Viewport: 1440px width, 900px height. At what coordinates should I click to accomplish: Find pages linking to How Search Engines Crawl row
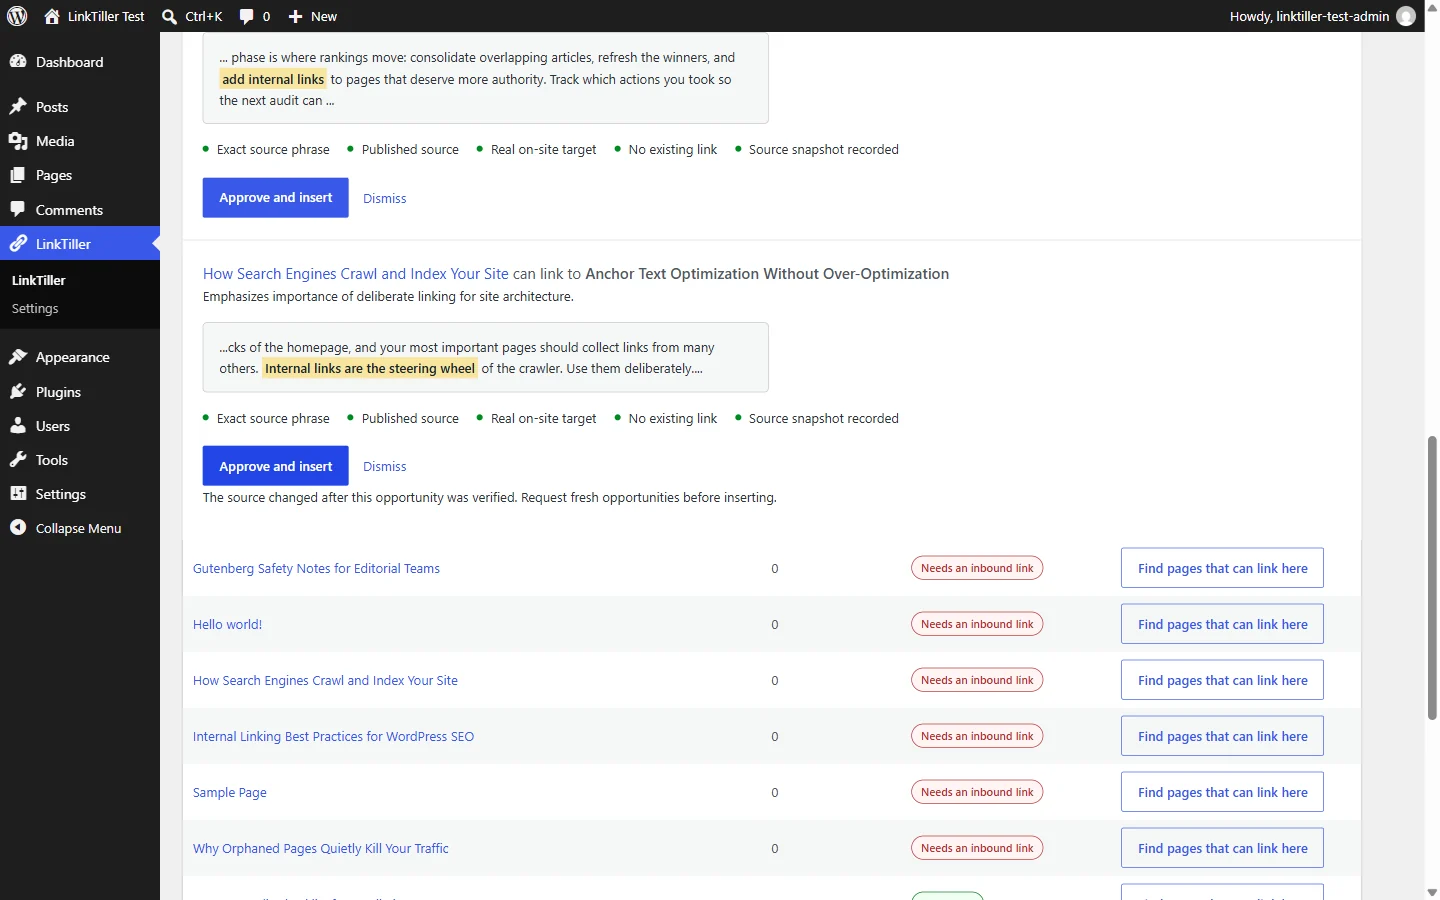click(x=1222, y=680)
